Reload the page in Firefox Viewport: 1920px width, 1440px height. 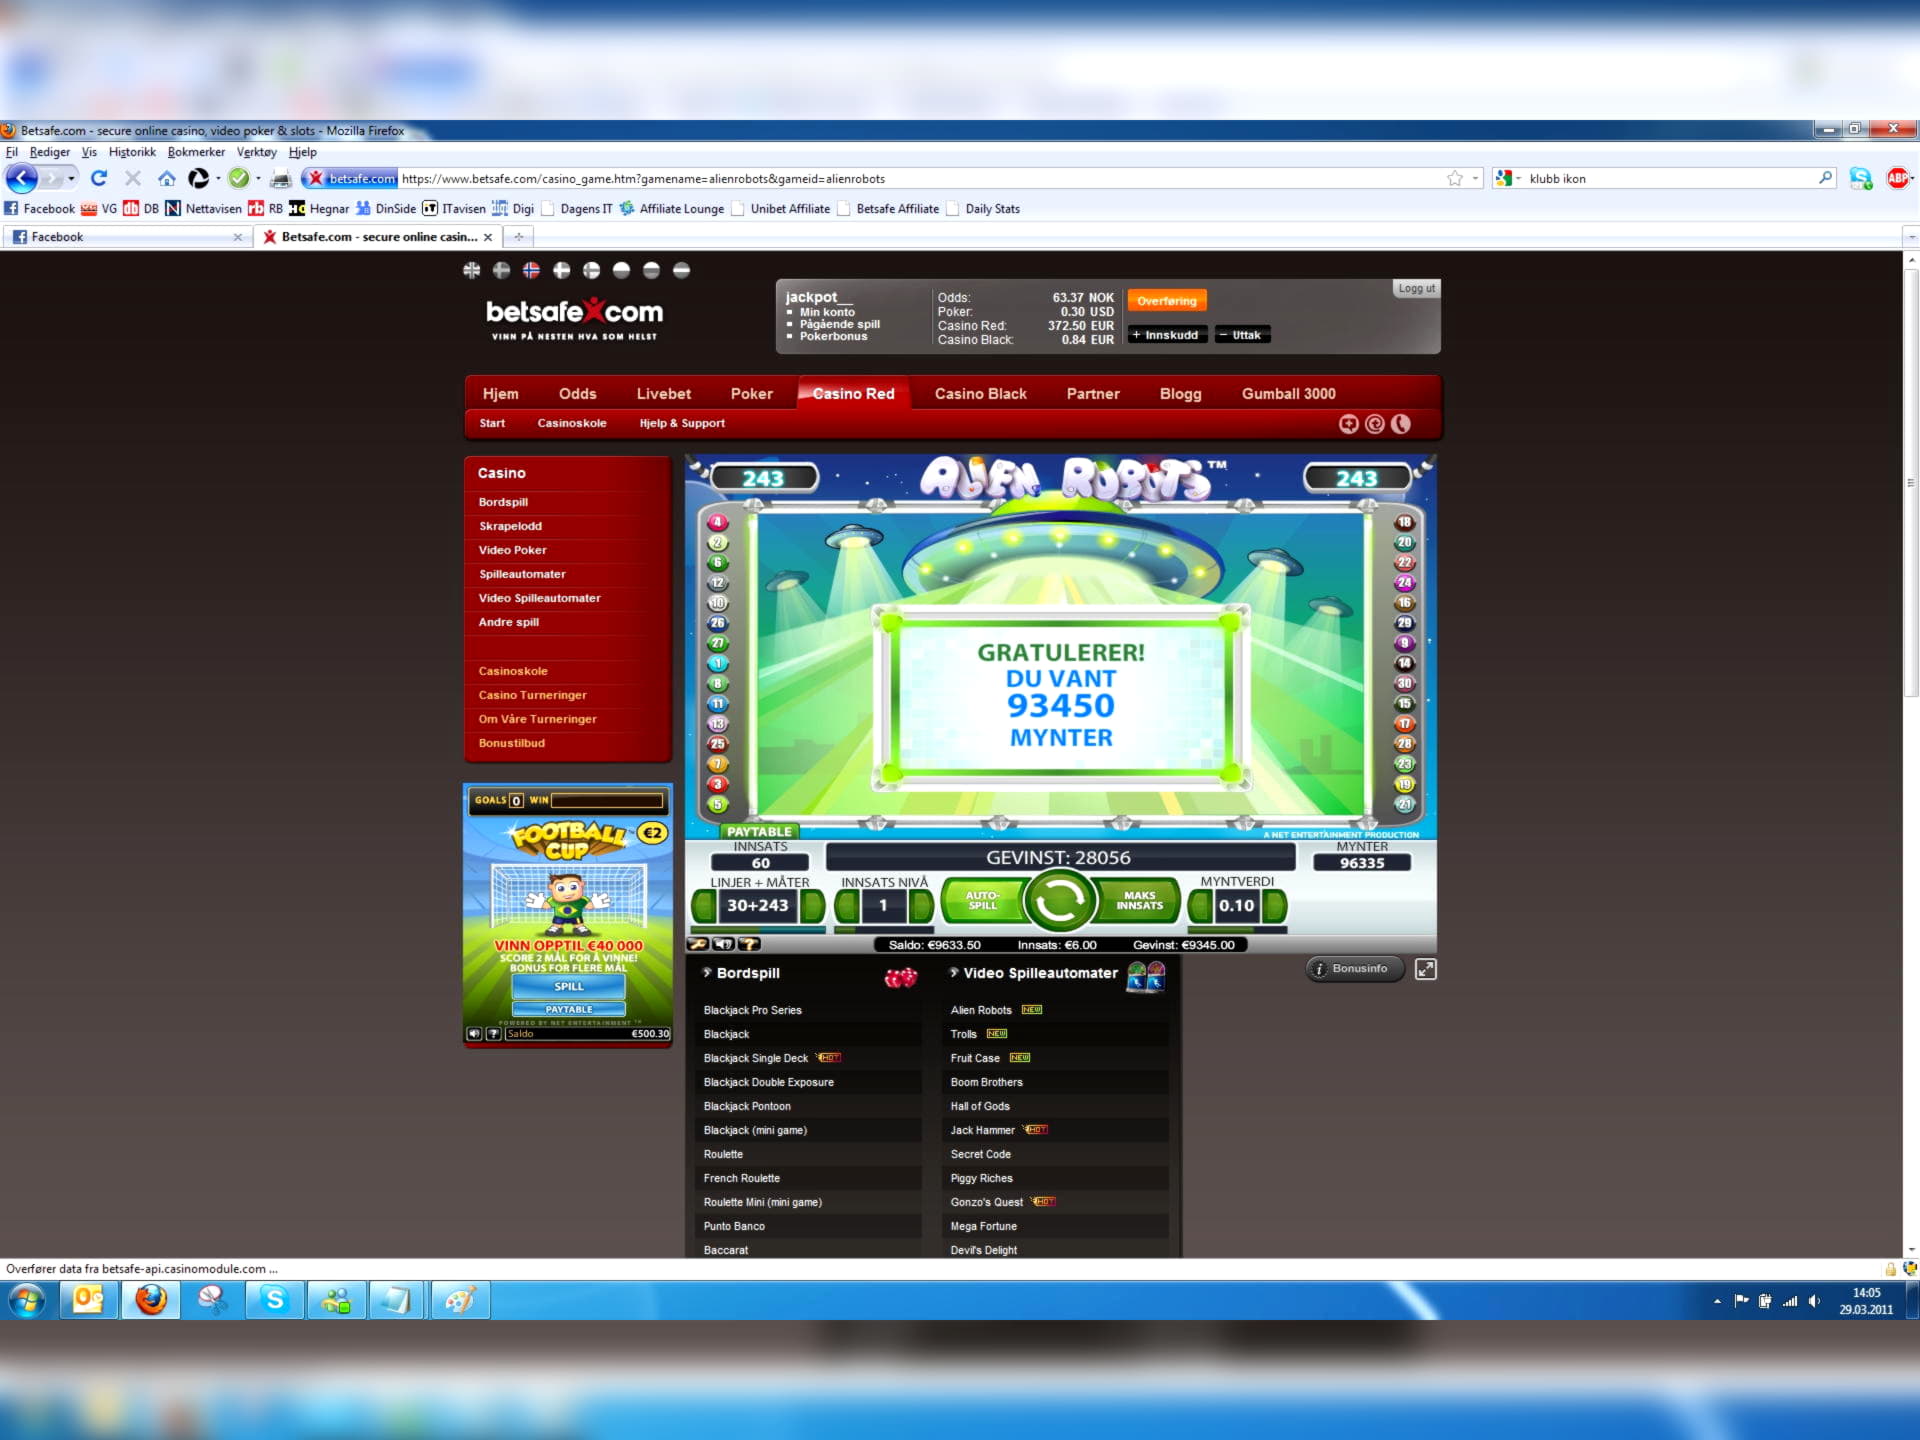[99, 178]
